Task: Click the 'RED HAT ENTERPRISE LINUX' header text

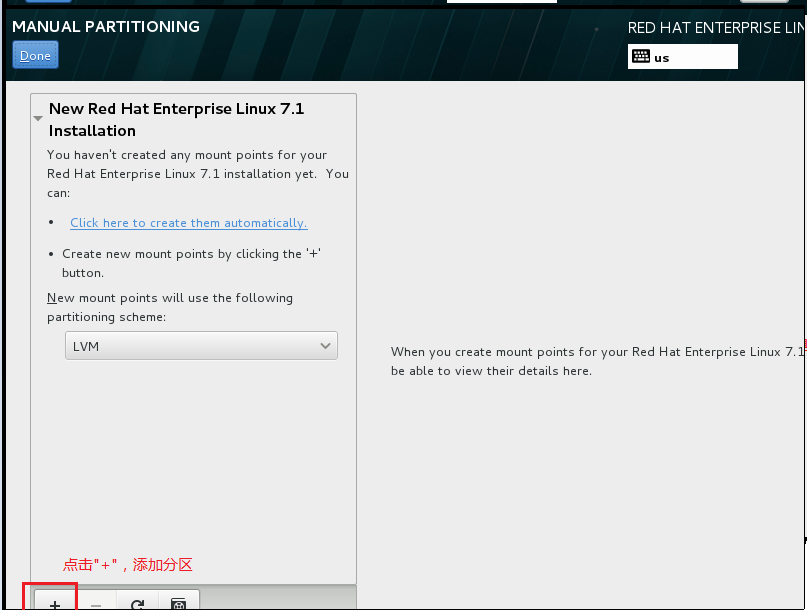Action: point(716,28)
